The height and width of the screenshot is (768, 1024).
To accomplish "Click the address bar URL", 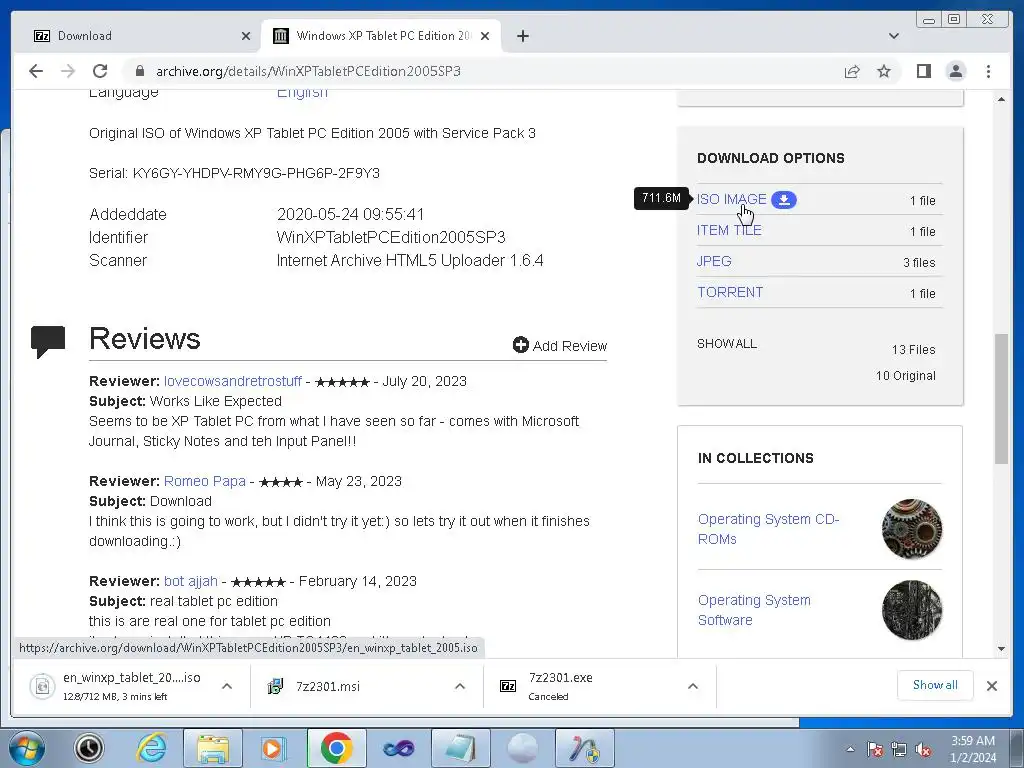I will point(308,71).
